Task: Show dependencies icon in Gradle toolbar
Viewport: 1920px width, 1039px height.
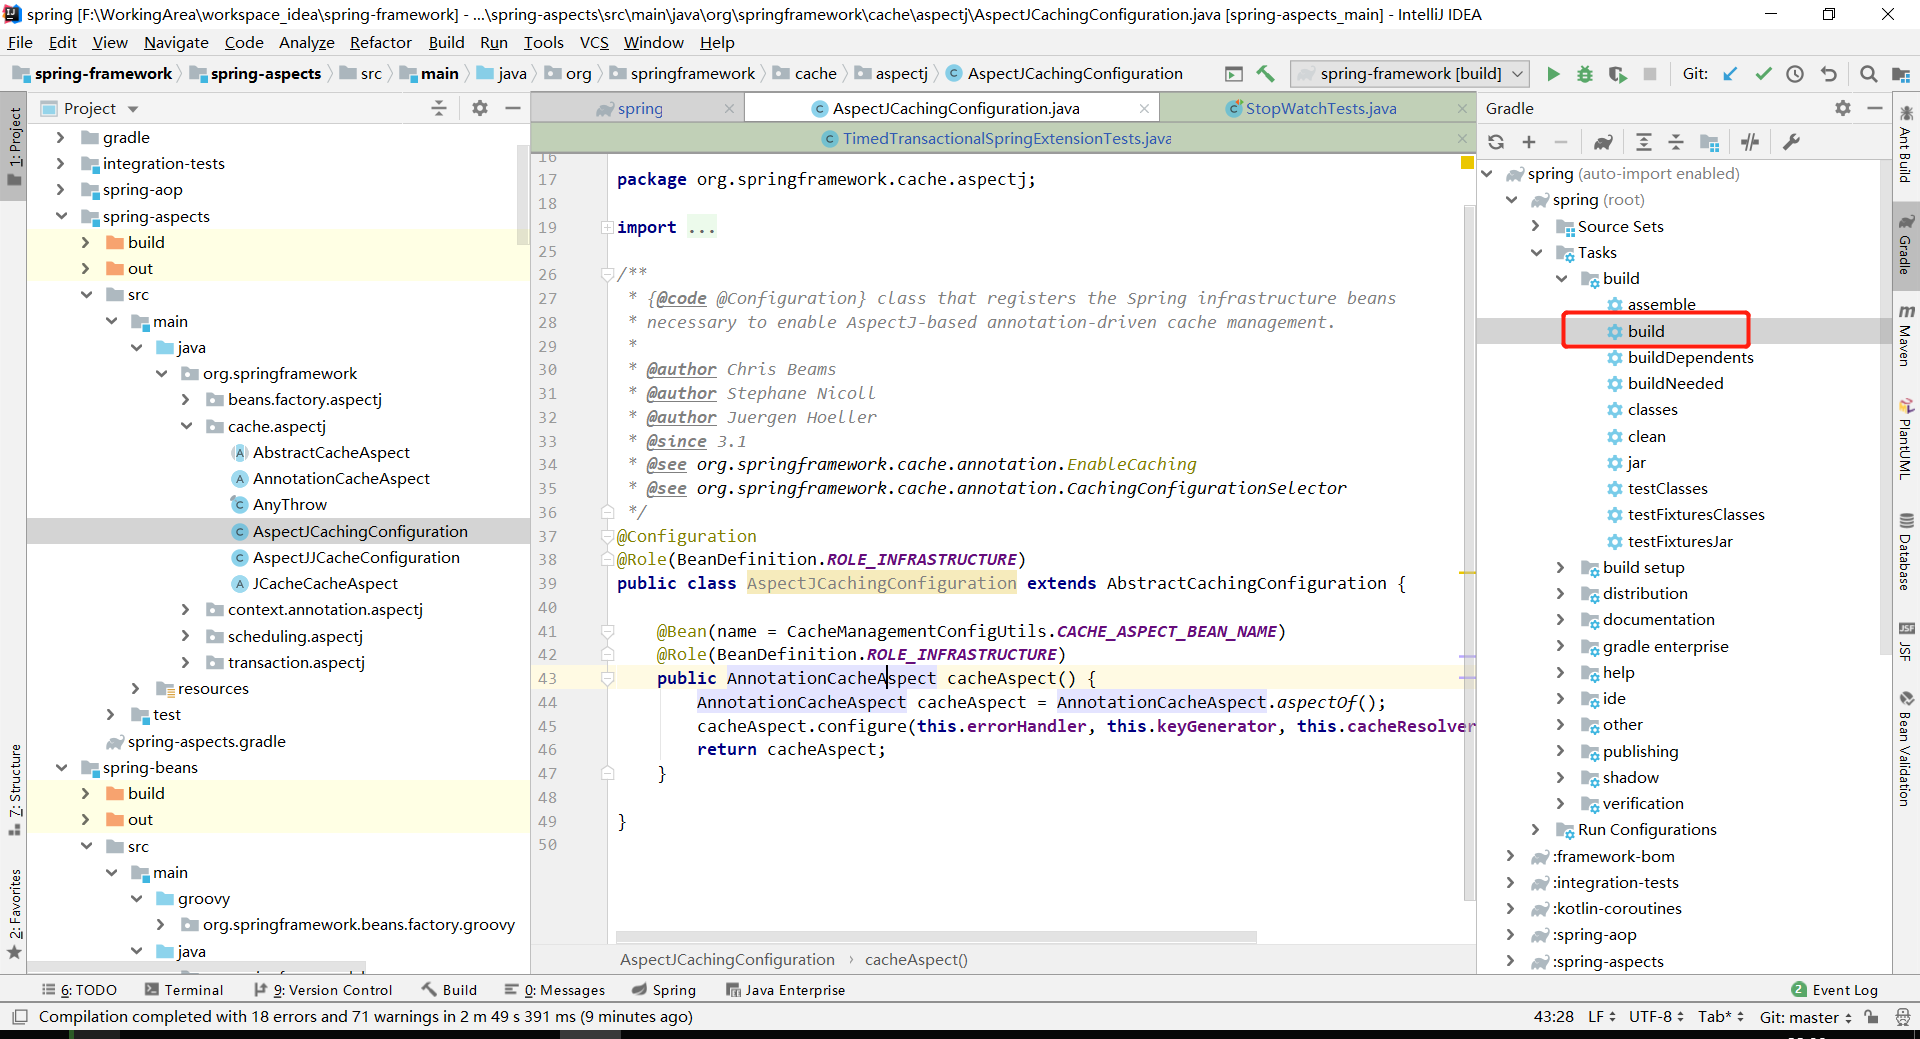Action: pyautogui.click(x=1710, y=142)
